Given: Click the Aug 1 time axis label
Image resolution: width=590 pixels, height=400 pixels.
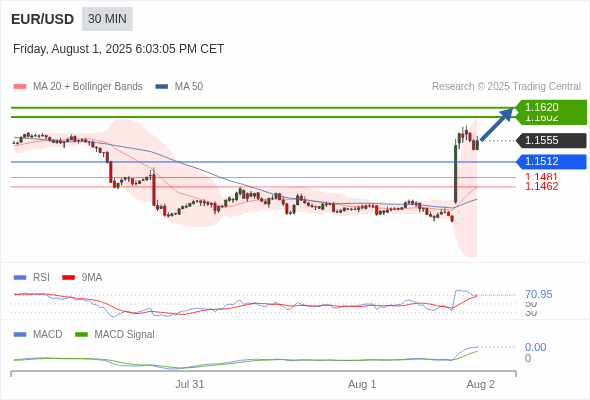Looking at the screenshot, I should (x=362, y=385).
